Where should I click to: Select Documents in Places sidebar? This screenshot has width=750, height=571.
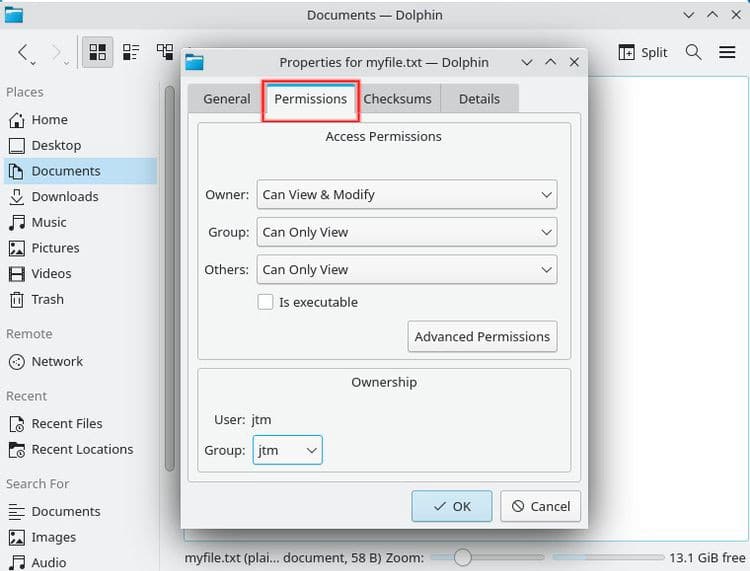tap(80, 171)
